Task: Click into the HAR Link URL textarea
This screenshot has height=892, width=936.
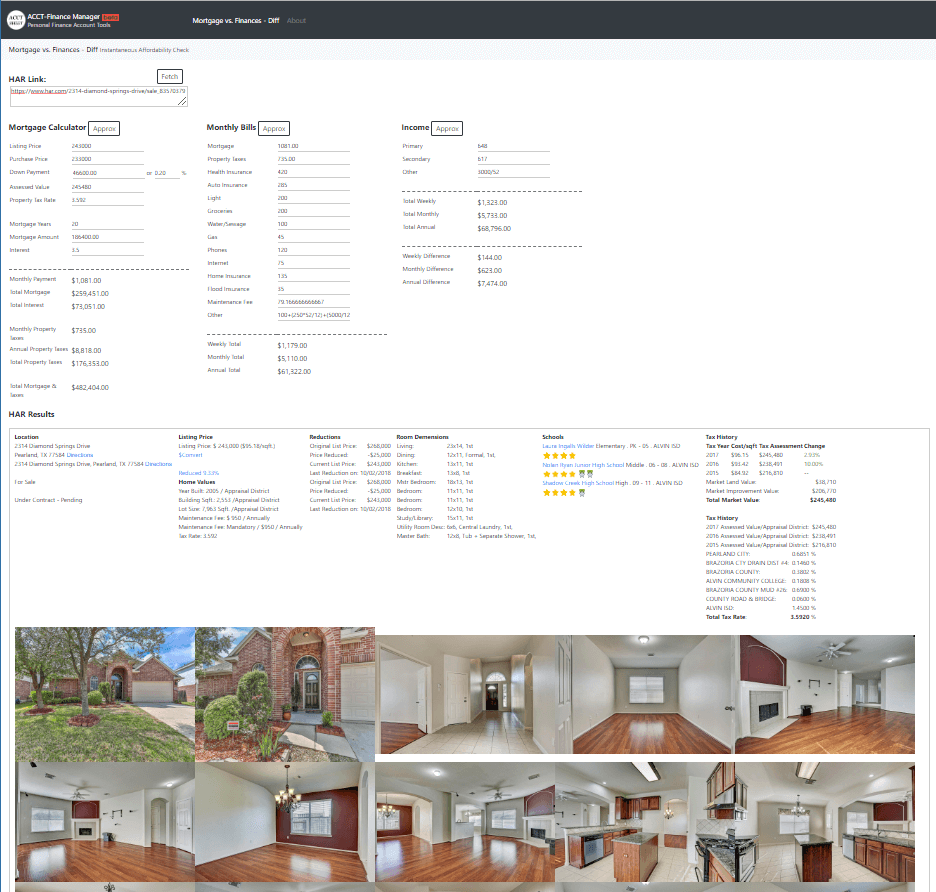Action: [x=97, y=94]
